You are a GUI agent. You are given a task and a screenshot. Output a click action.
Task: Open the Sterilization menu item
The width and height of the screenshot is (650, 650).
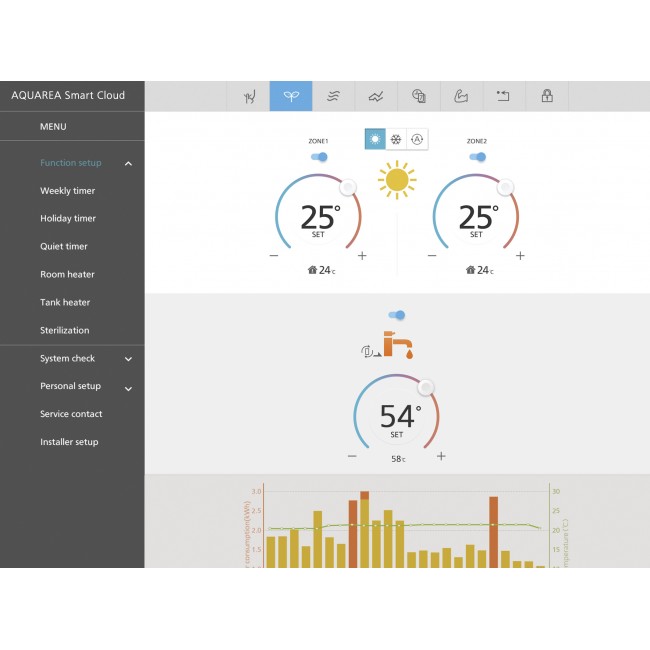coord(64,330)
